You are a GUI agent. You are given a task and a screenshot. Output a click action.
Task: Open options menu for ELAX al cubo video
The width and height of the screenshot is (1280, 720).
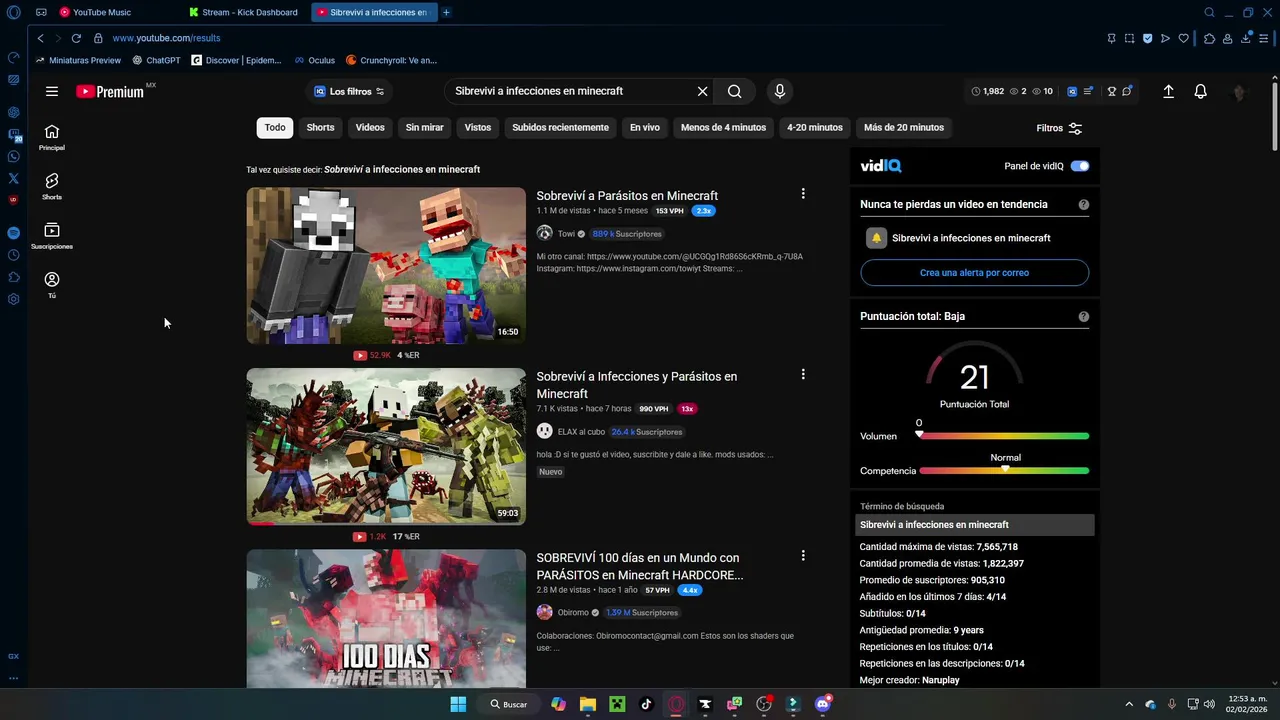point(803,374)
